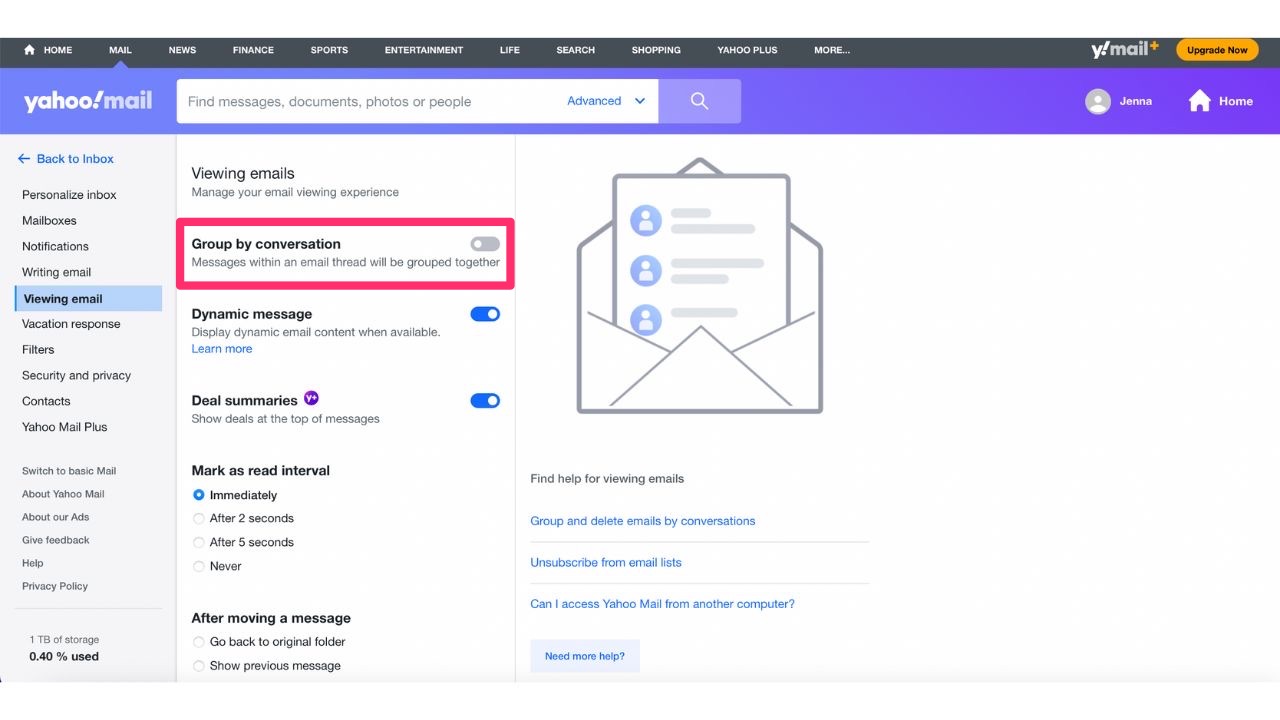Viewport: 1280px width, 720px height.
Task: Select Viewing email settings section
Action: tap(88, 298)
